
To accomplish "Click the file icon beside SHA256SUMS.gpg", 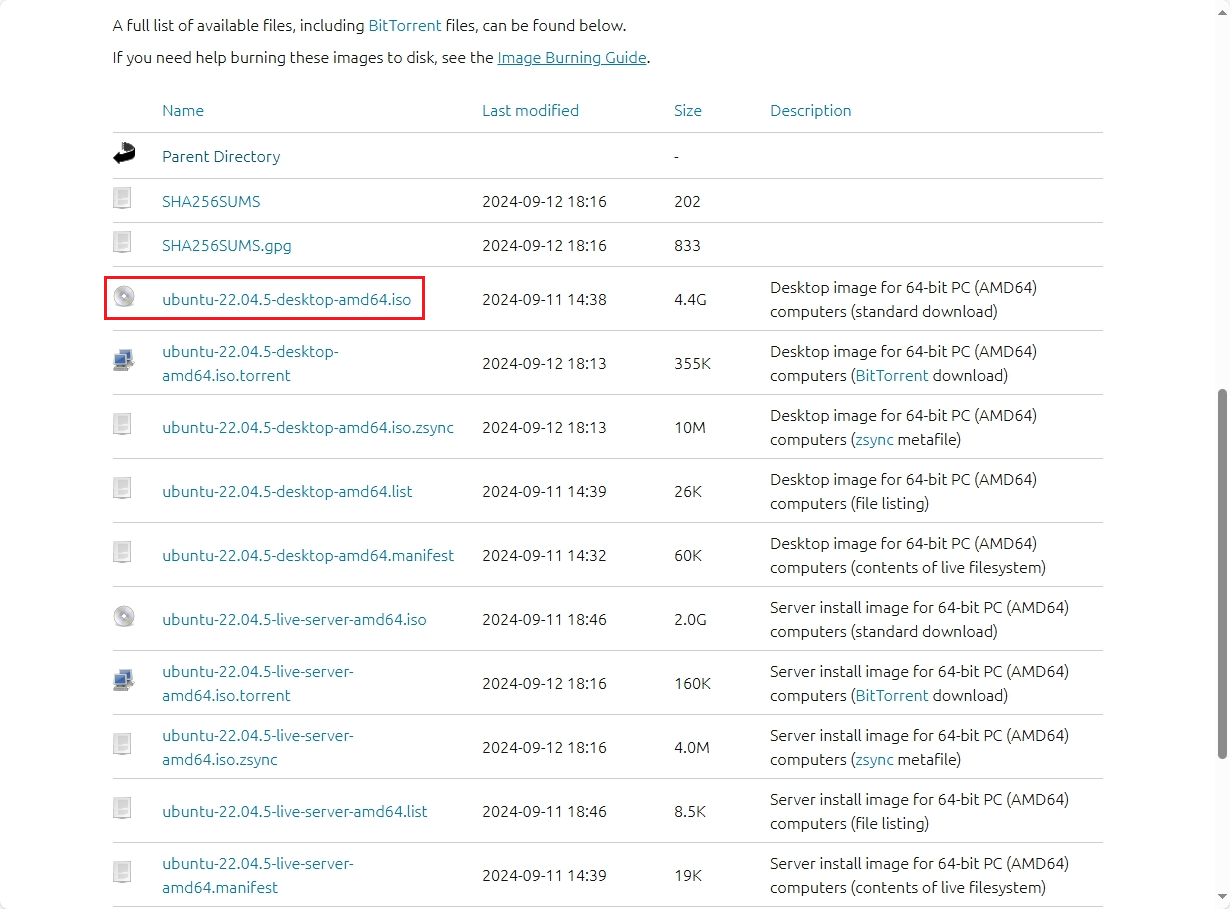I will (x=122, y=242).
